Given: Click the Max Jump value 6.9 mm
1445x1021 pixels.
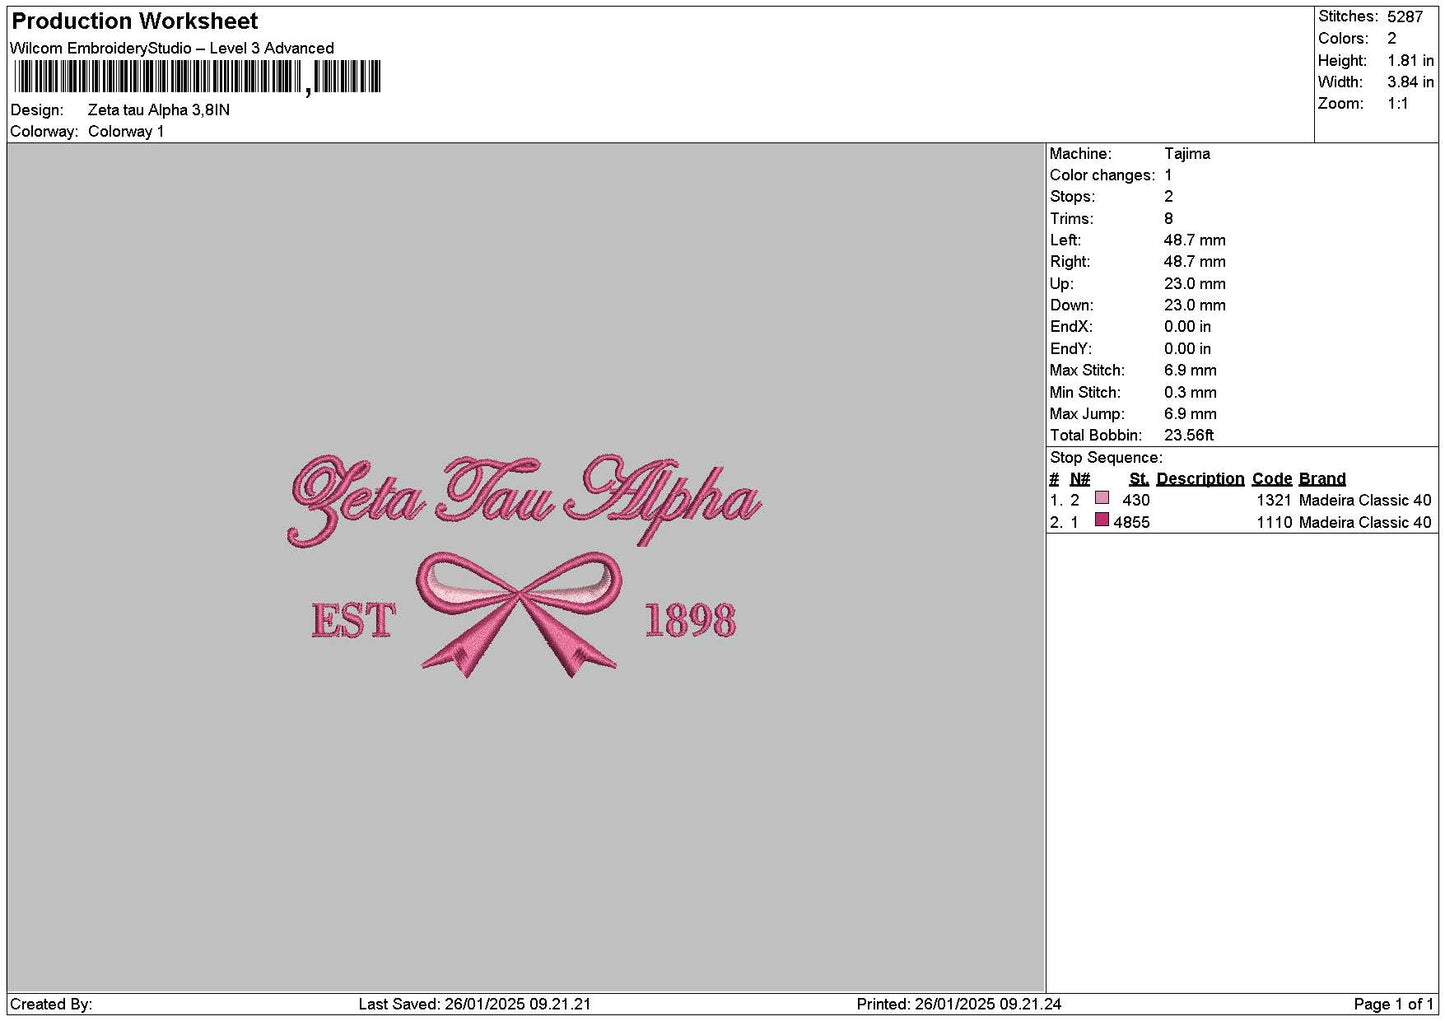Looking at the screenshot, I should point(1191,414).
